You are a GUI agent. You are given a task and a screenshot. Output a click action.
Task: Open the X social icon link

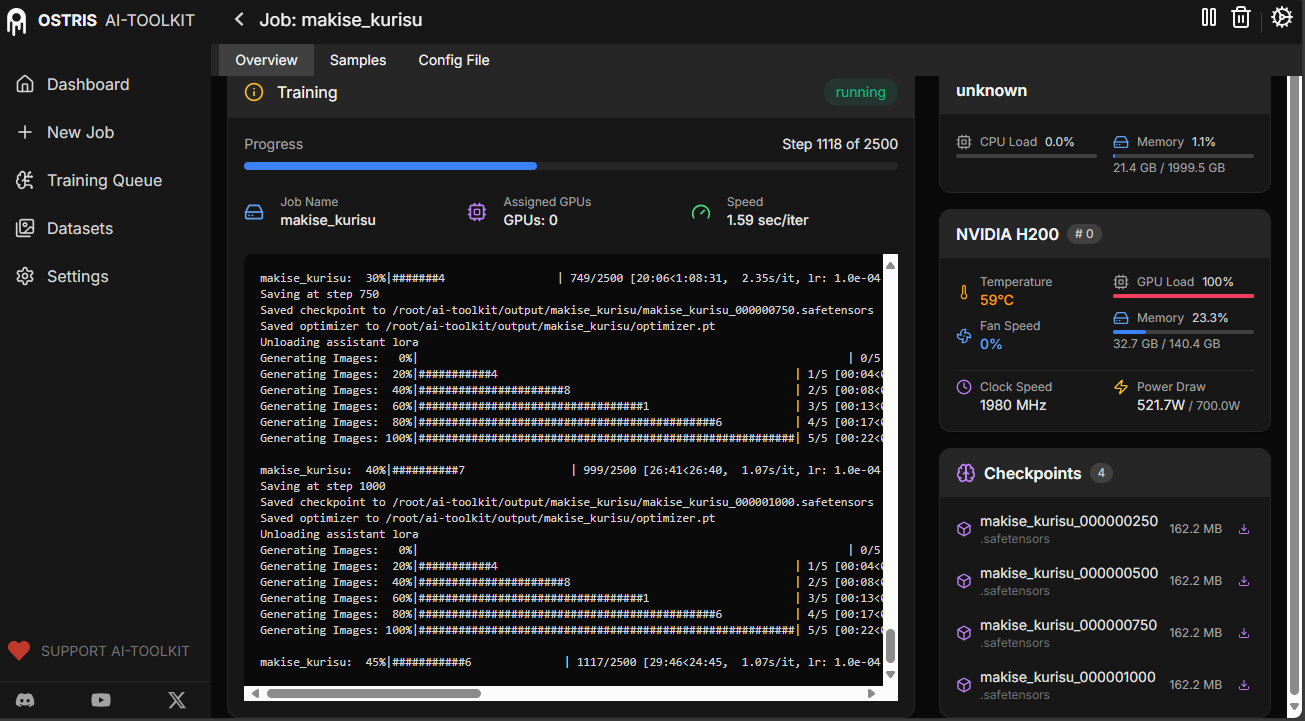pos(177,700)
